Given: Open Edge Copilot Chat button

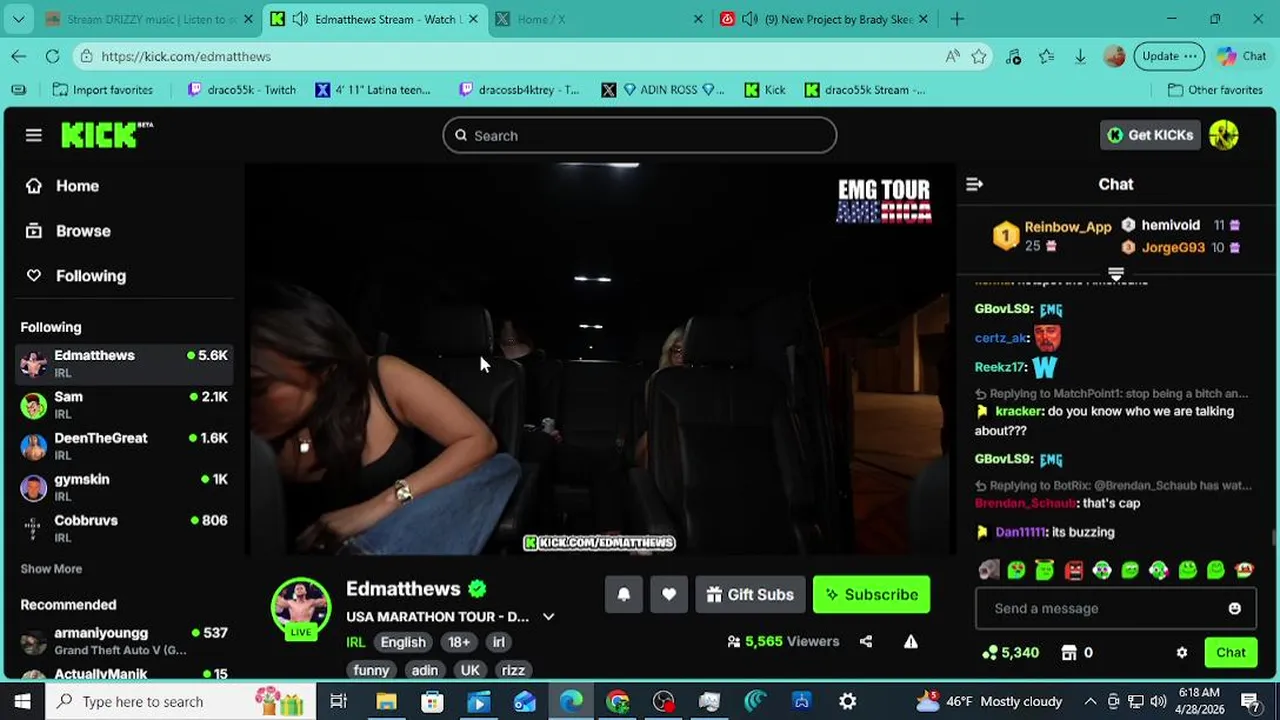Looking at the screenshot, I should (1242, 56).
